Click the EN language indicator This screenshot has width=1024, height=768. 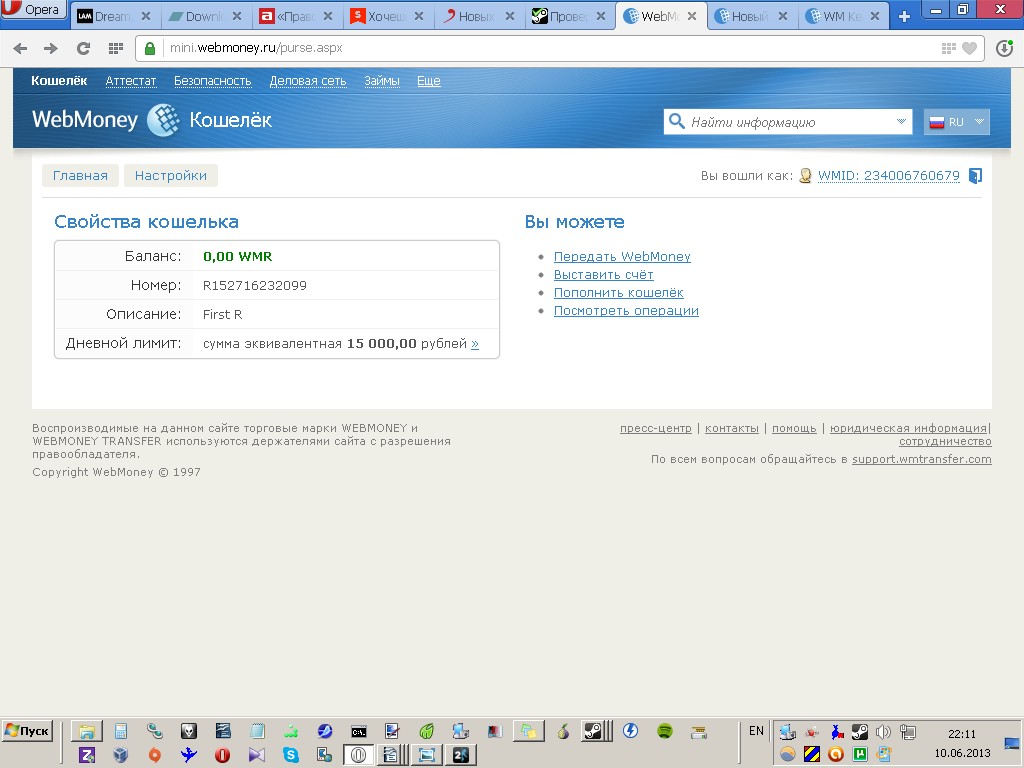point(756,731)
